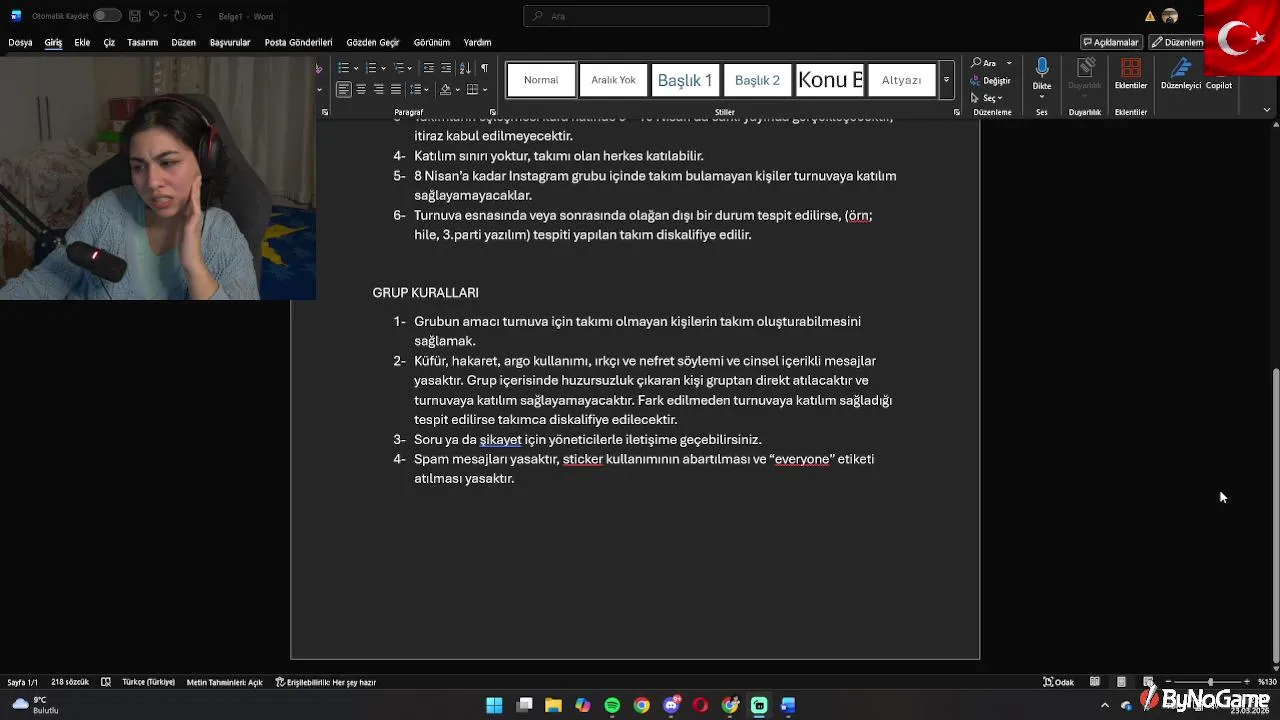Adjust the zoom slider in status bar
1280x720 pixels.
click(1208, 682)
